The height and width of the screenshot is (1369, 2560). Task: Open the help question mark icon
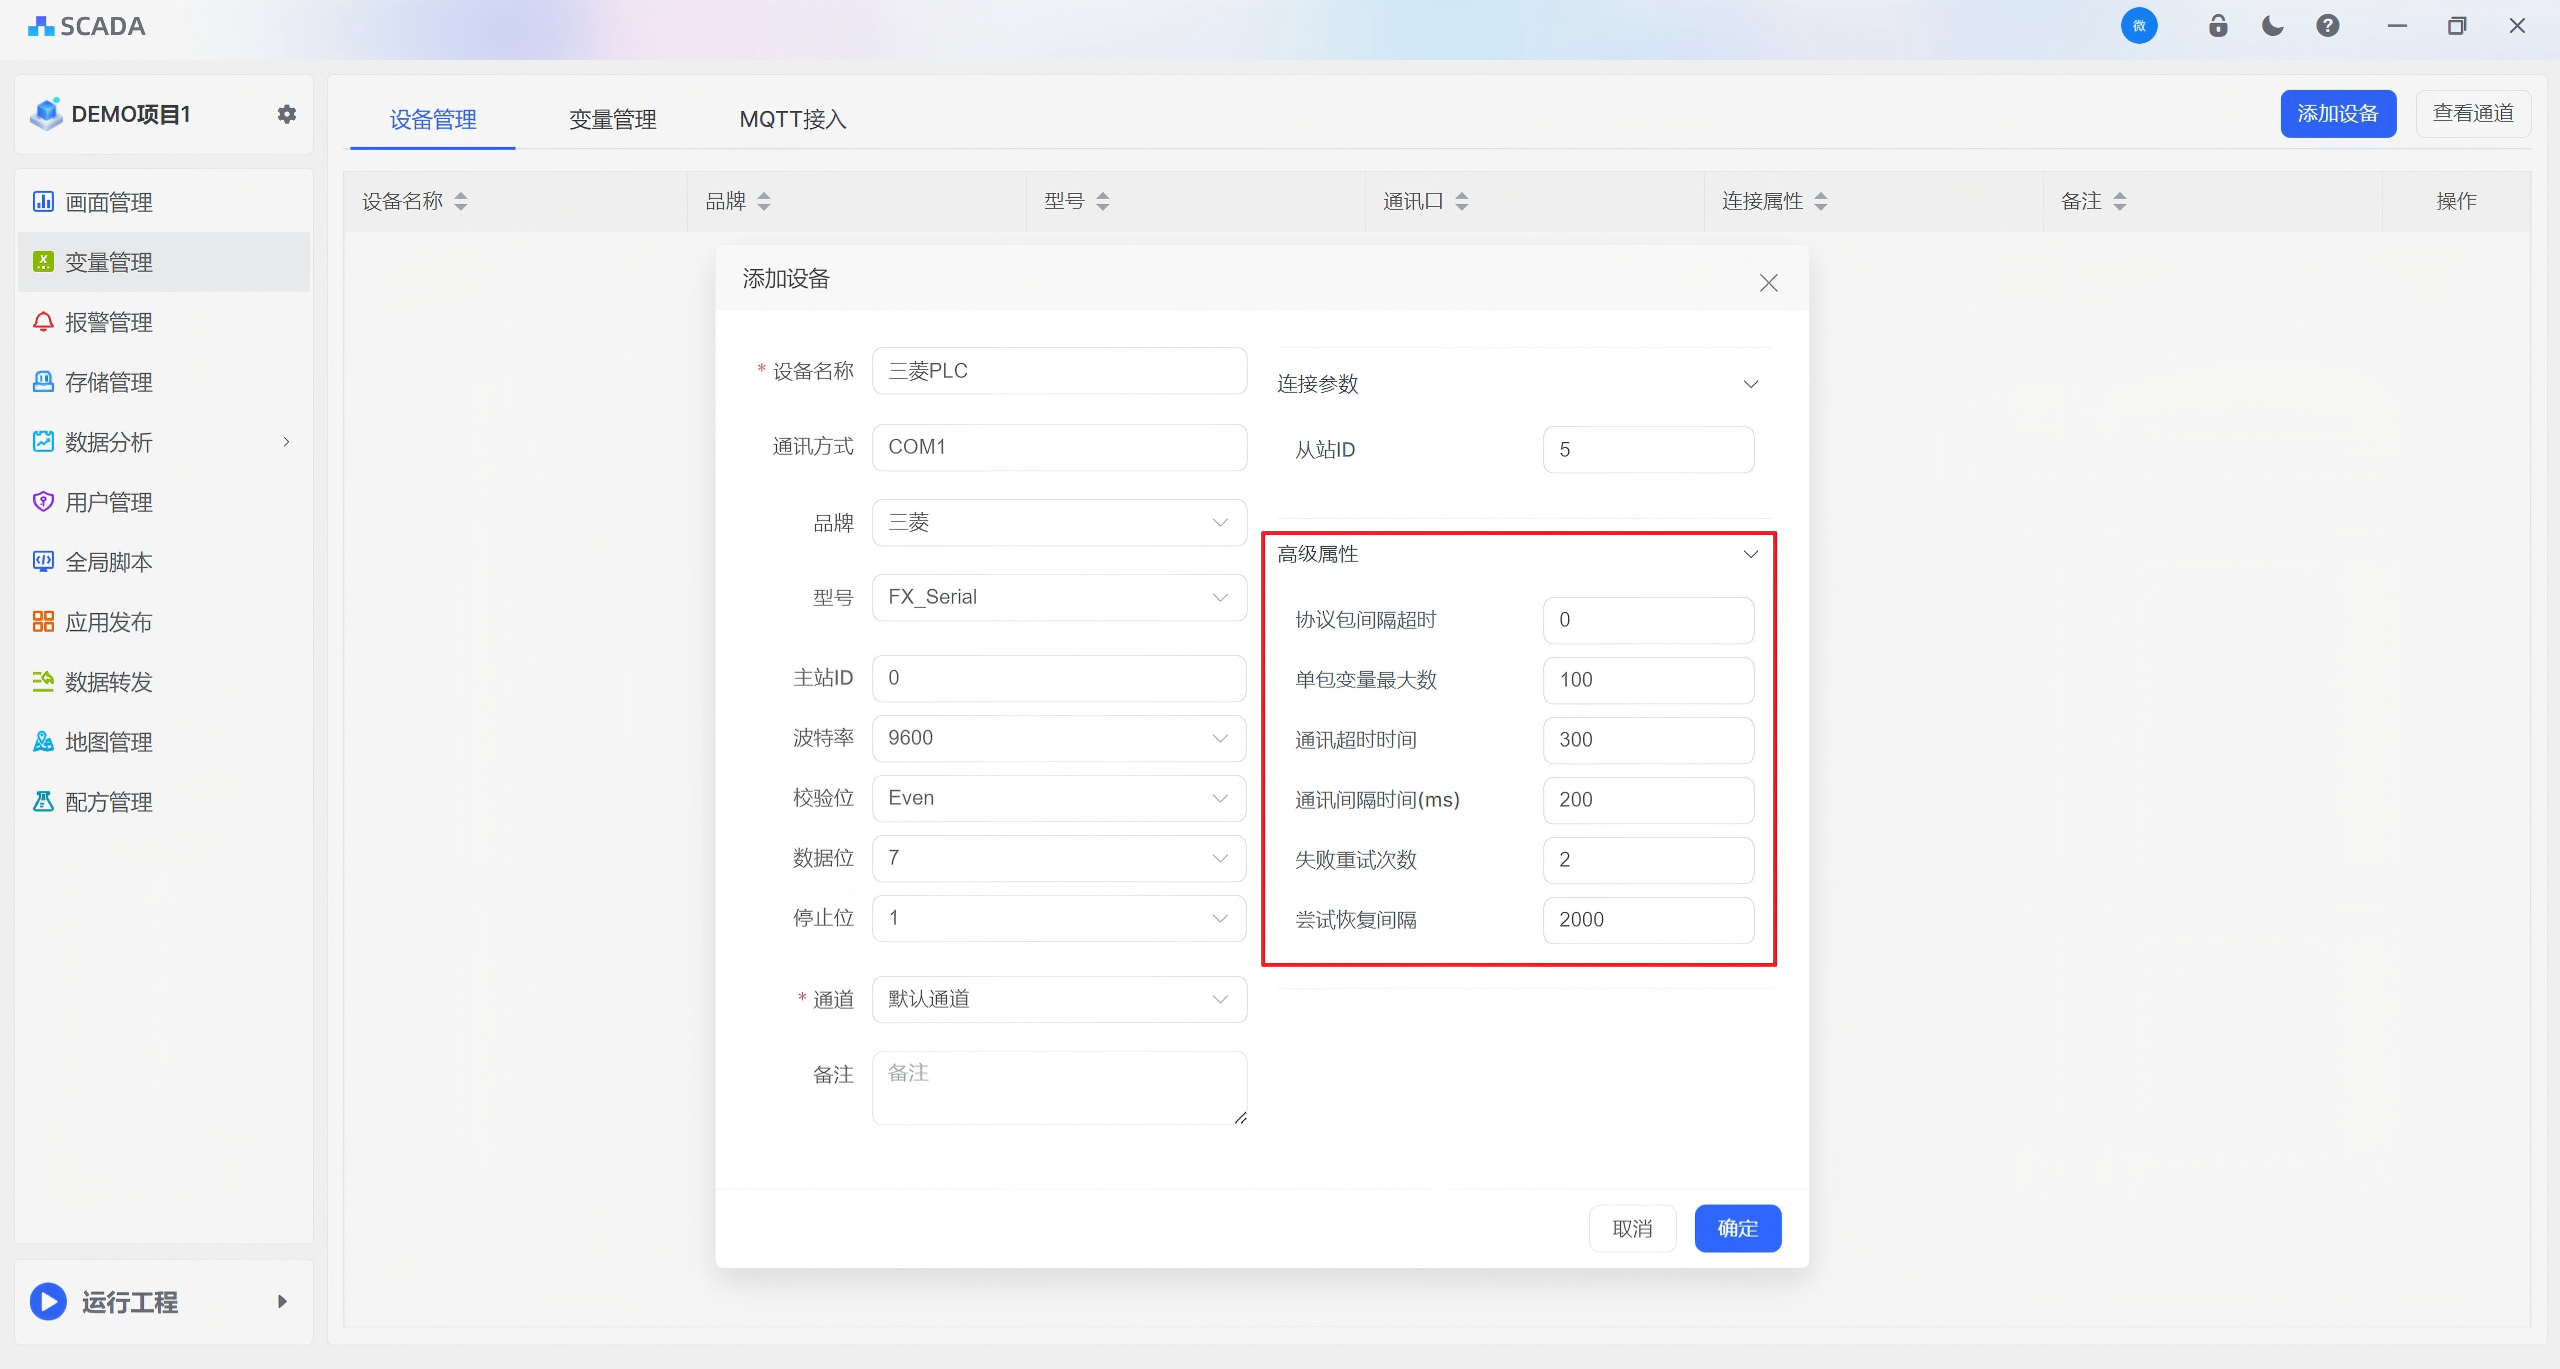click(x=2327, y=26)
